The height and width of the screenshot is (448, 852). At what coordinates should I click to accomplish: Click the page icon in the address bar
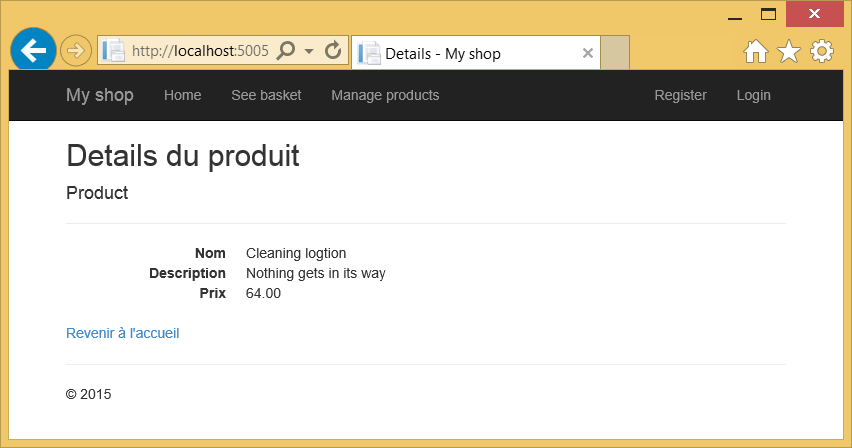pos(114,51)
